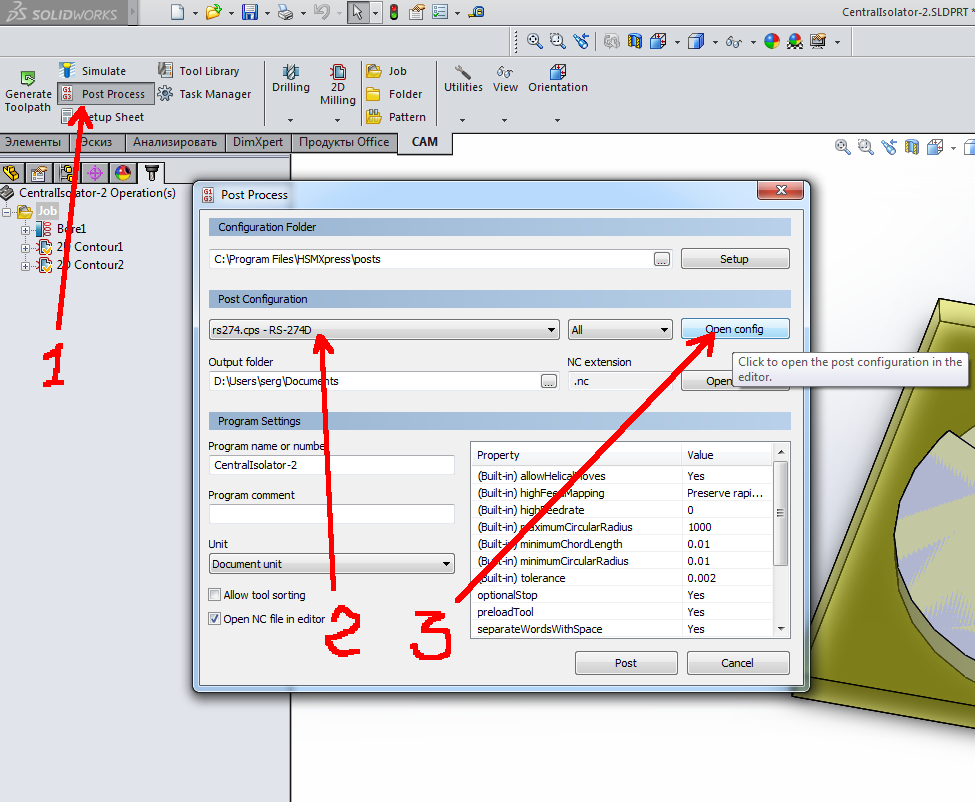Open the Drilling dropdown arrow
Screen dimensions: 975x802
tap(290, 120)
